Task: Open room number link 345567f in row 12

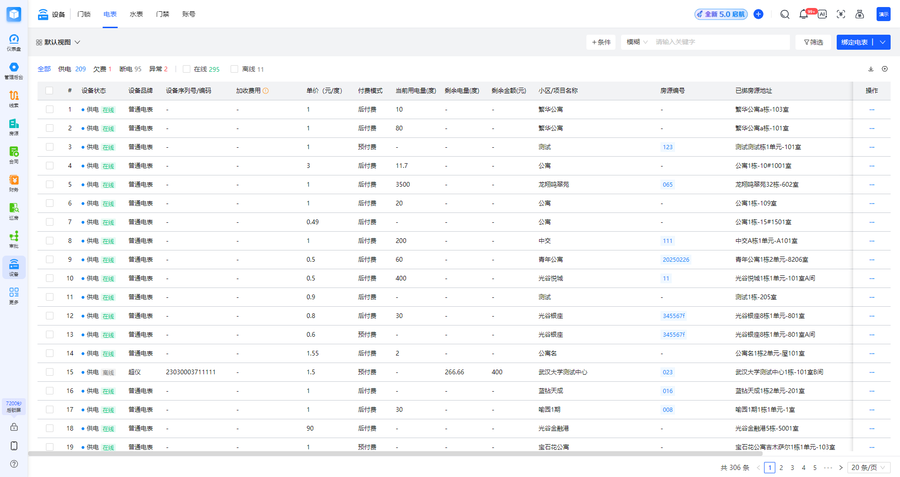Action: [674, 316]
